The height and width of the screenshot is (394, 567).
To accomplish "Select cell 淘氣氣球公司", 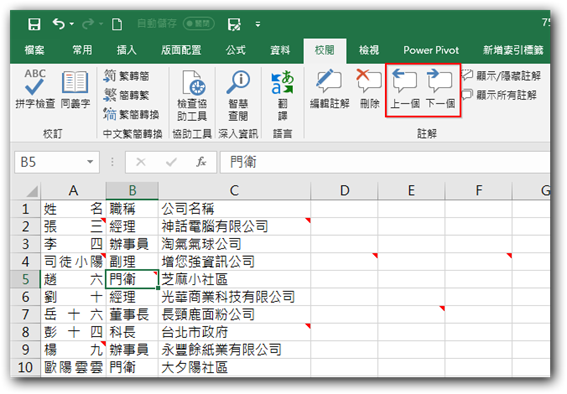I will pyautogui.click(x=234, y=244).
